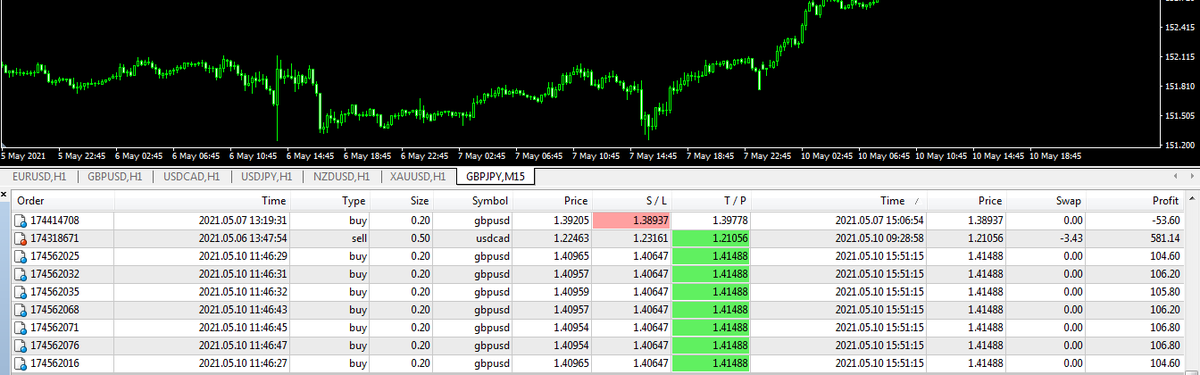Click open time 2021.05.07 13:19:31
1200x375 pixels.
(243, 220)
